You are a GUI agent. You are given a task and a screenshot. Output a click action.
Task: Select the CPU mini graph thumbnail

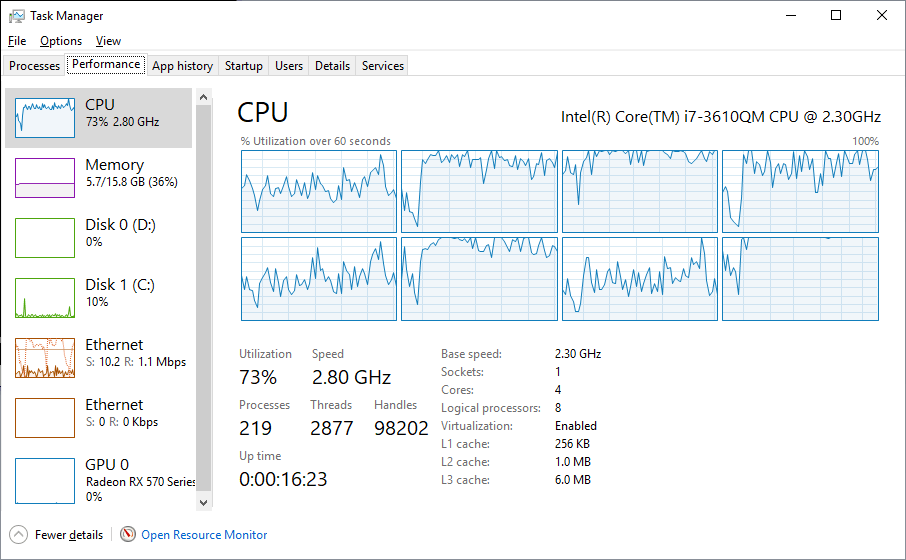(45, 118)
